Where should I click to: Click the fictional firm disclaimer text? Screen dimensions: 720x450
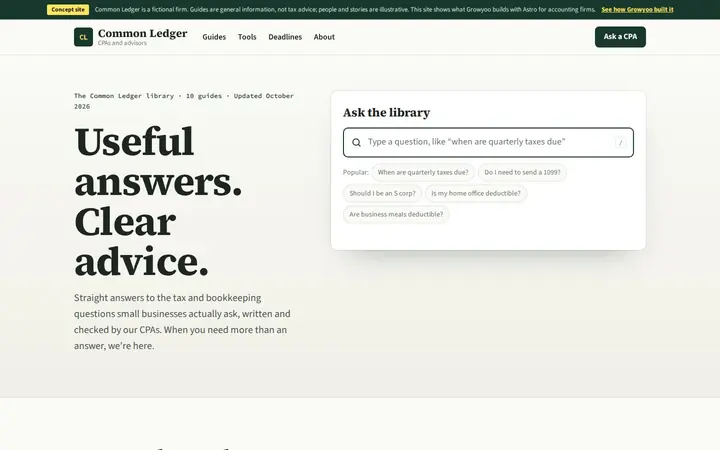click(345, 9)
